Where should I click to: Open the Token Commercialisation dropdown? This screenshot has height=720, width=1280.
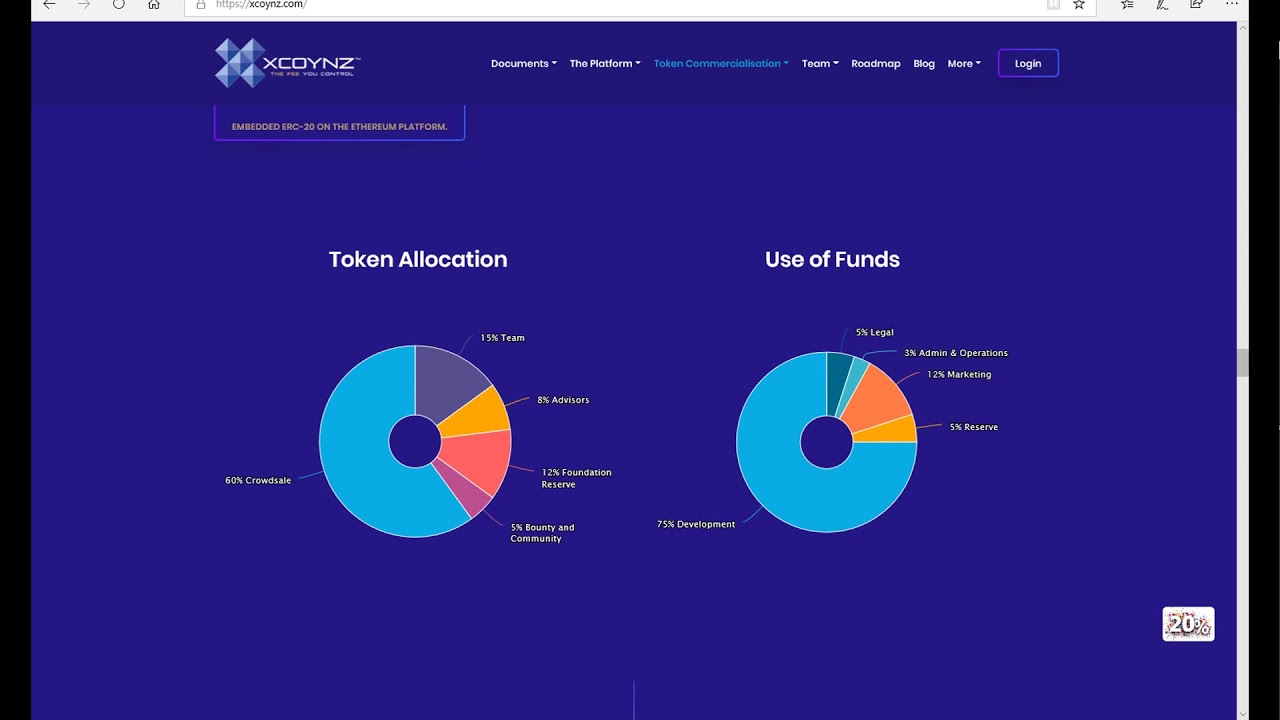pos(721,63)
